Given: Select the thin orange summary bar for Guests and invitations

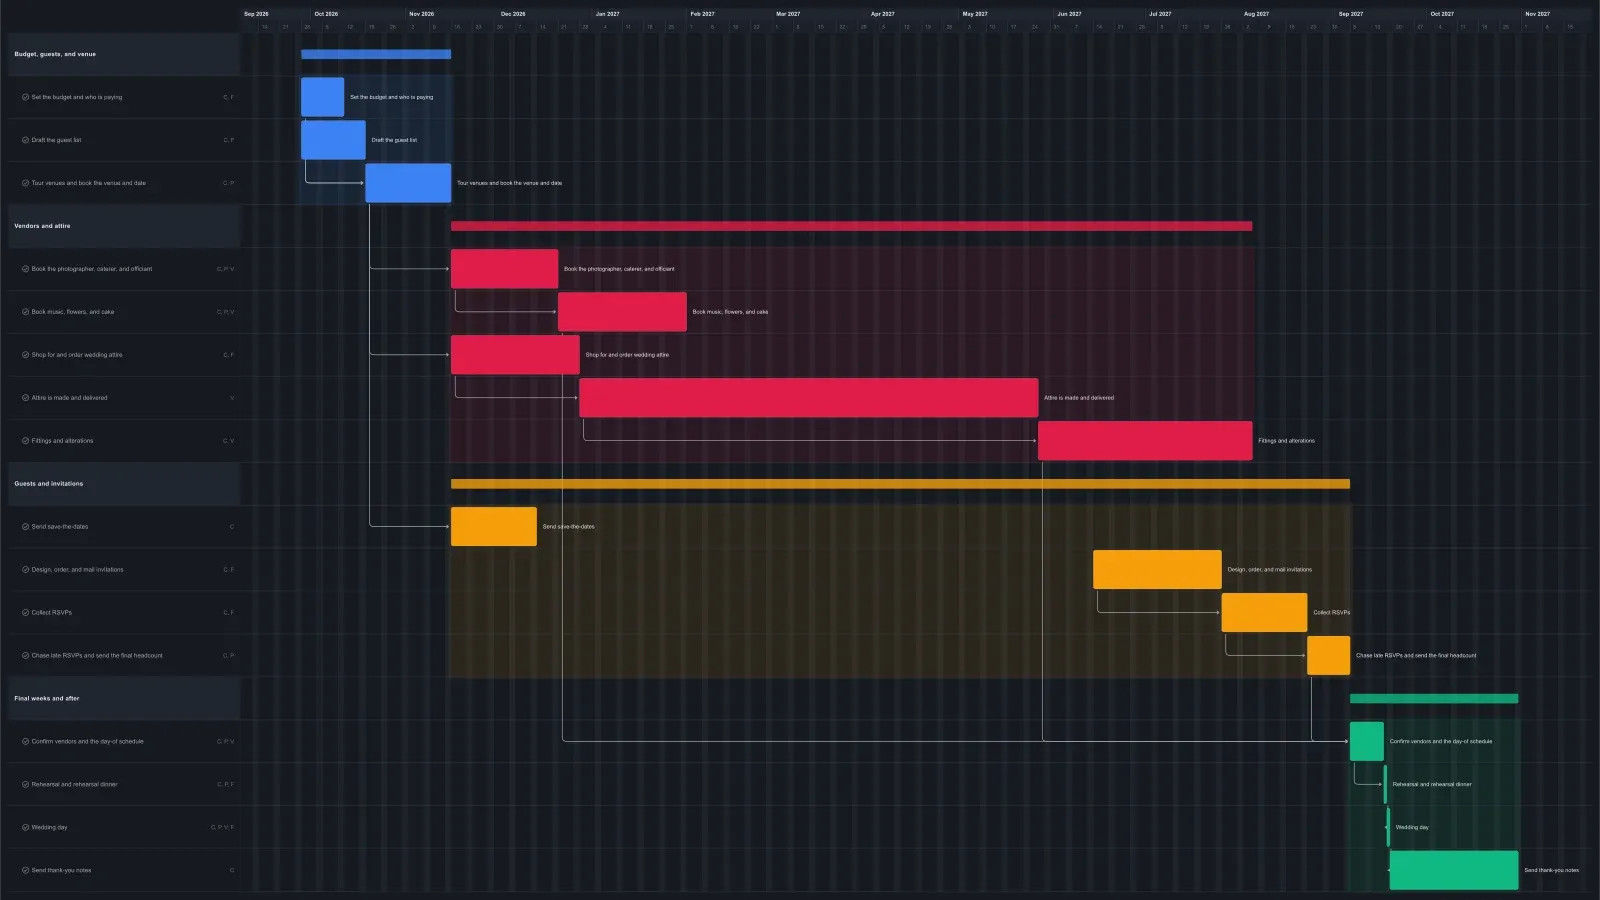Looking at the screenshot, I should pos(900,484).
